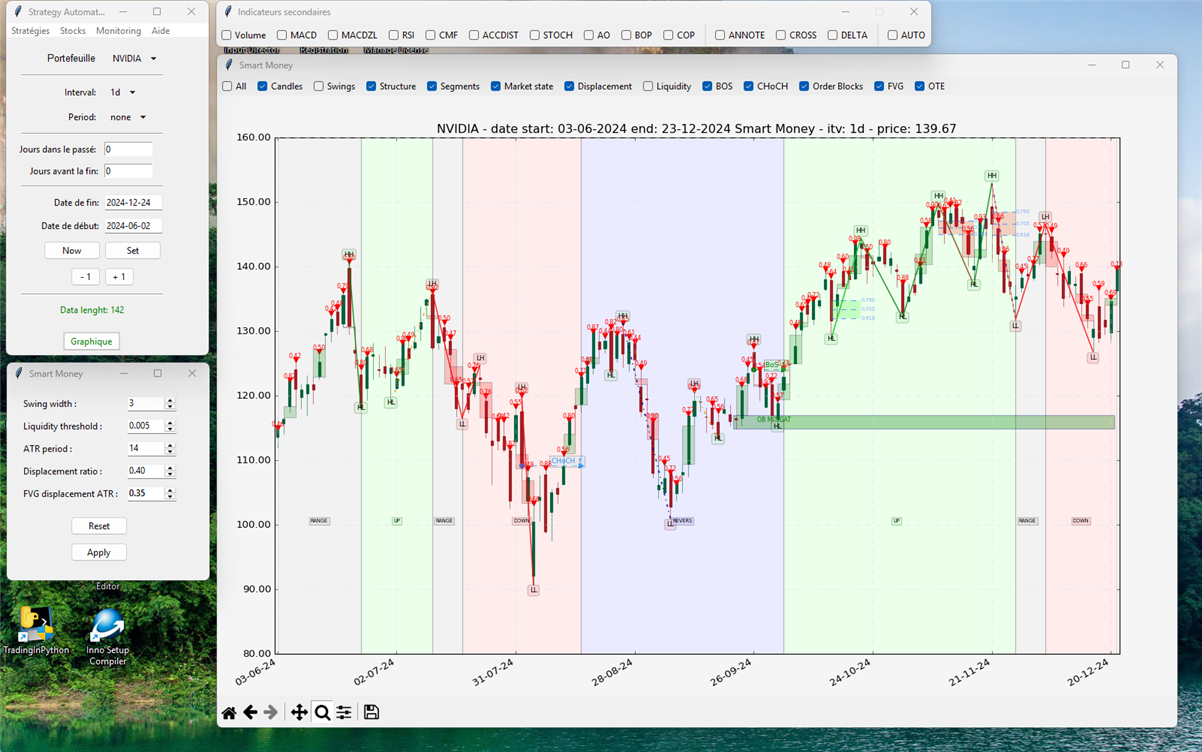The width and height of the screenshot is (1202, 752).
Task: Enable the Liquidity checkbox
Action: coord(648,87)
